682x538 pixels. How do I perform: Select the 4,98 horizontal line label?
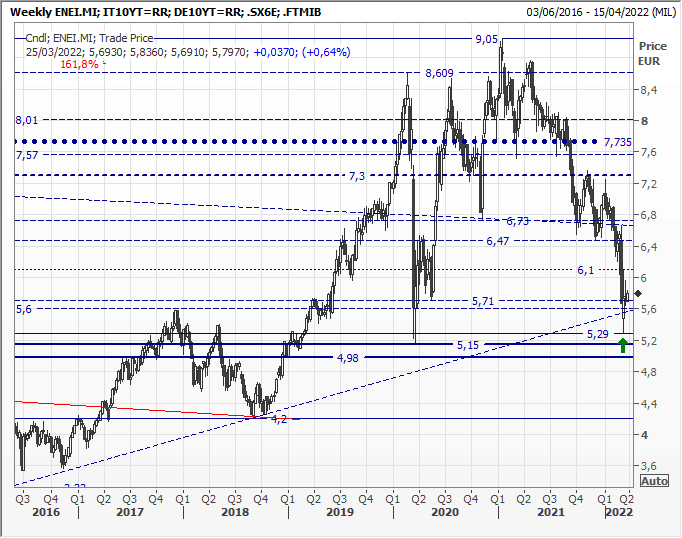pos(348,358)
